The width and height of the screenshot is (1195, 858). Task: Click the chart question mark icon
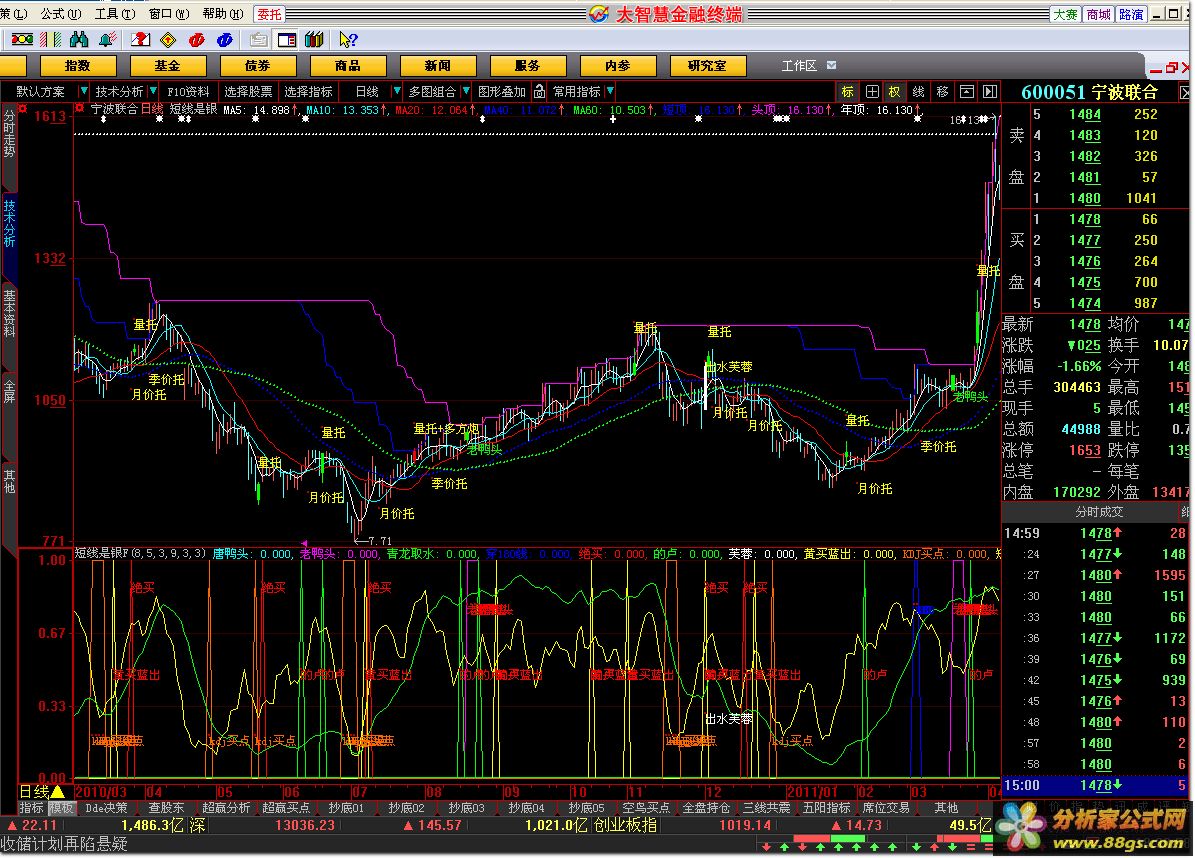pos(140,39)
